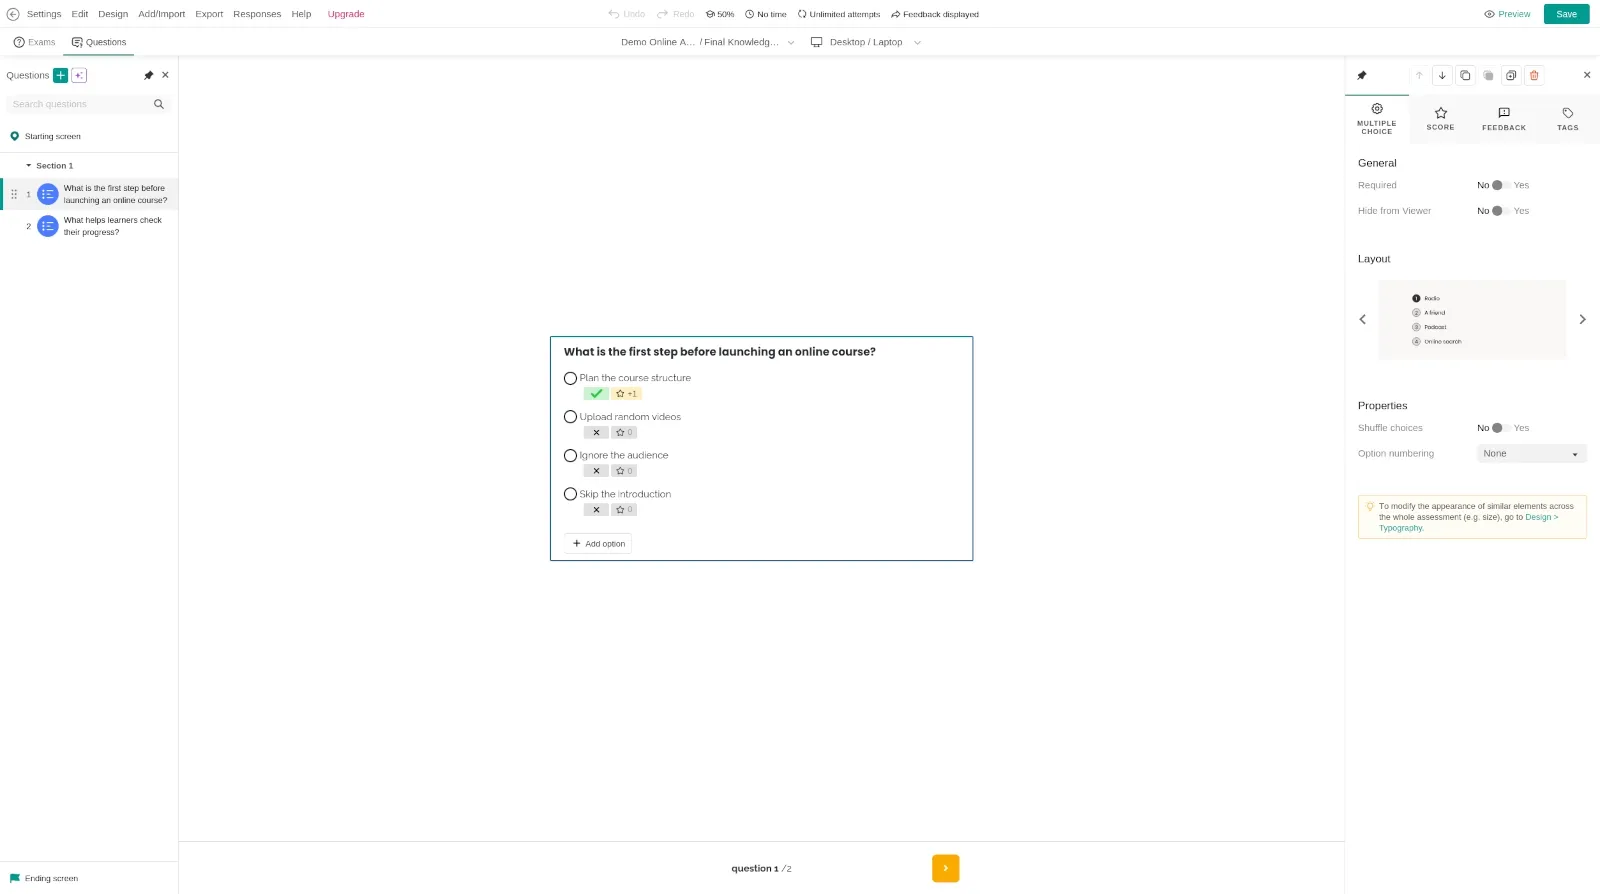Click the orange next-question arrow
Screen dimensions: 1600x894
(x=945, y=868)
